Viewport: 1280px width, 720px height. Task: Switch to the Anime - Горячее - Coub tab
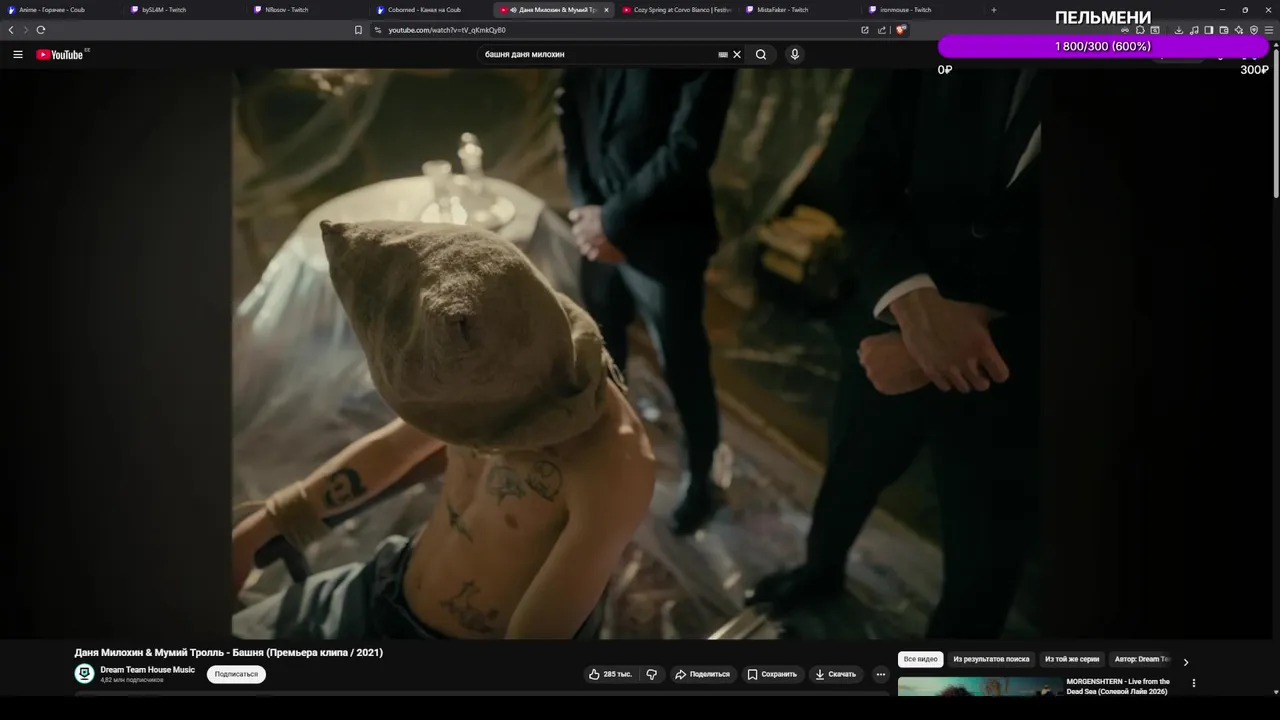pos(61,10)
